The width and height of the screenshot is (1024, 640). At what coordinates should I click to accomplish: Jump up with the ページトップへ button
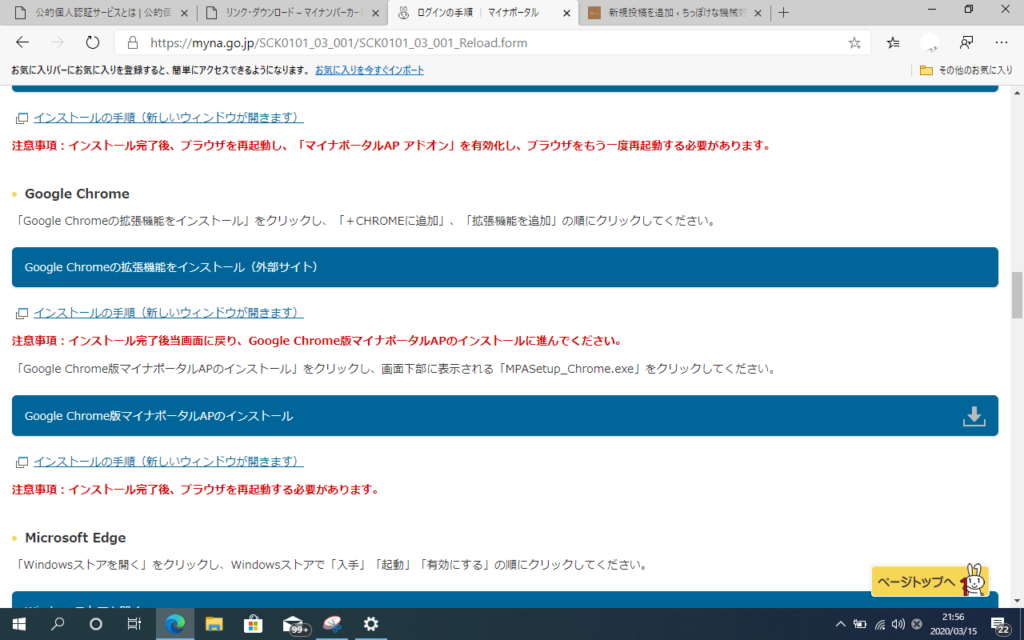click(x=930, y=581)
